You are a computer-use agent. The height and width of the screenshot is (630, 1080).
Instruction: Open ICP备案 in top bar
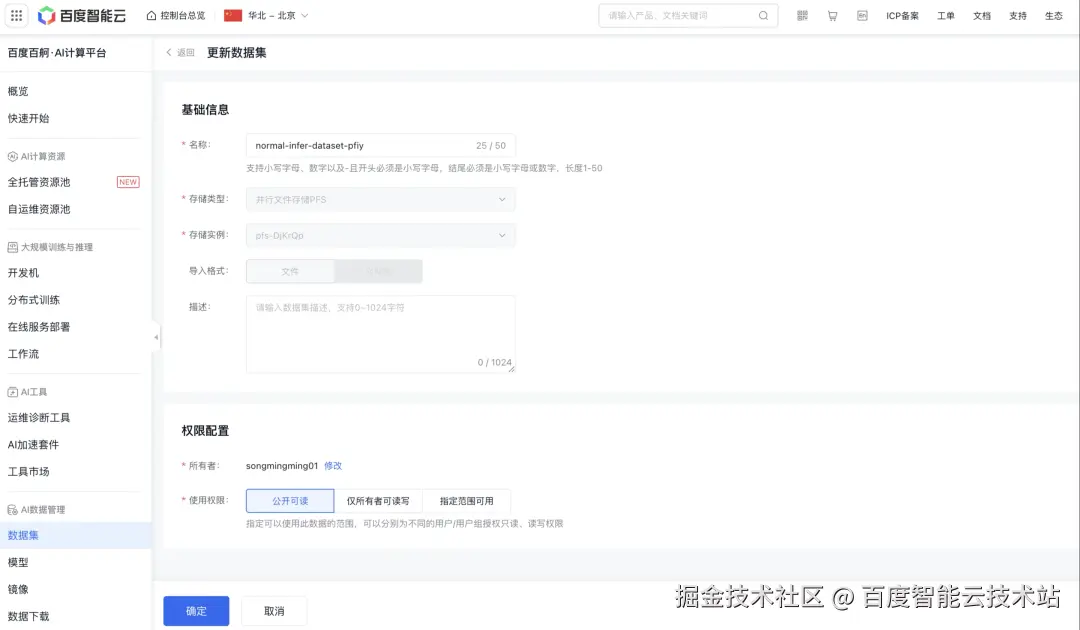pos(902,16)
